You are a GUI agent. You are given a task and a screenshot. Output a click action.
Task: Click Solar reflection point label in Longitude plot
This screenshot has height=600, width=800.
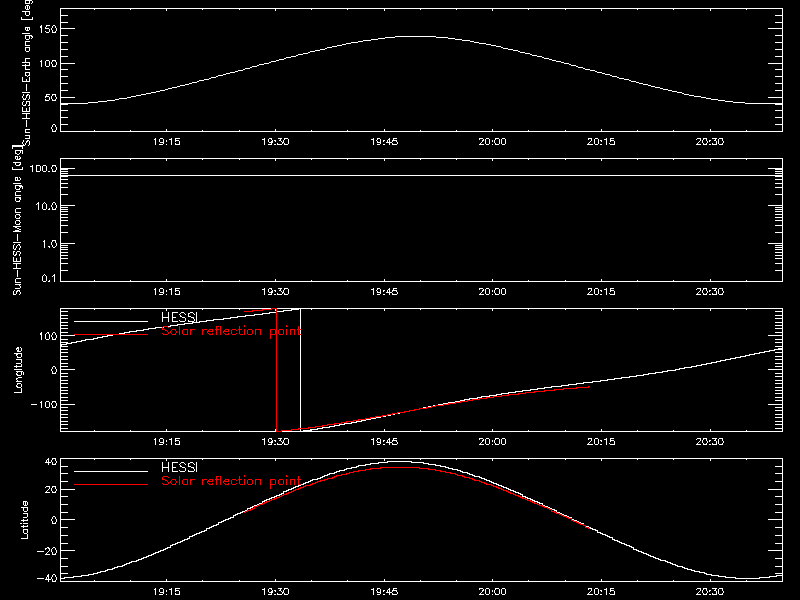[x=231, y=331]
